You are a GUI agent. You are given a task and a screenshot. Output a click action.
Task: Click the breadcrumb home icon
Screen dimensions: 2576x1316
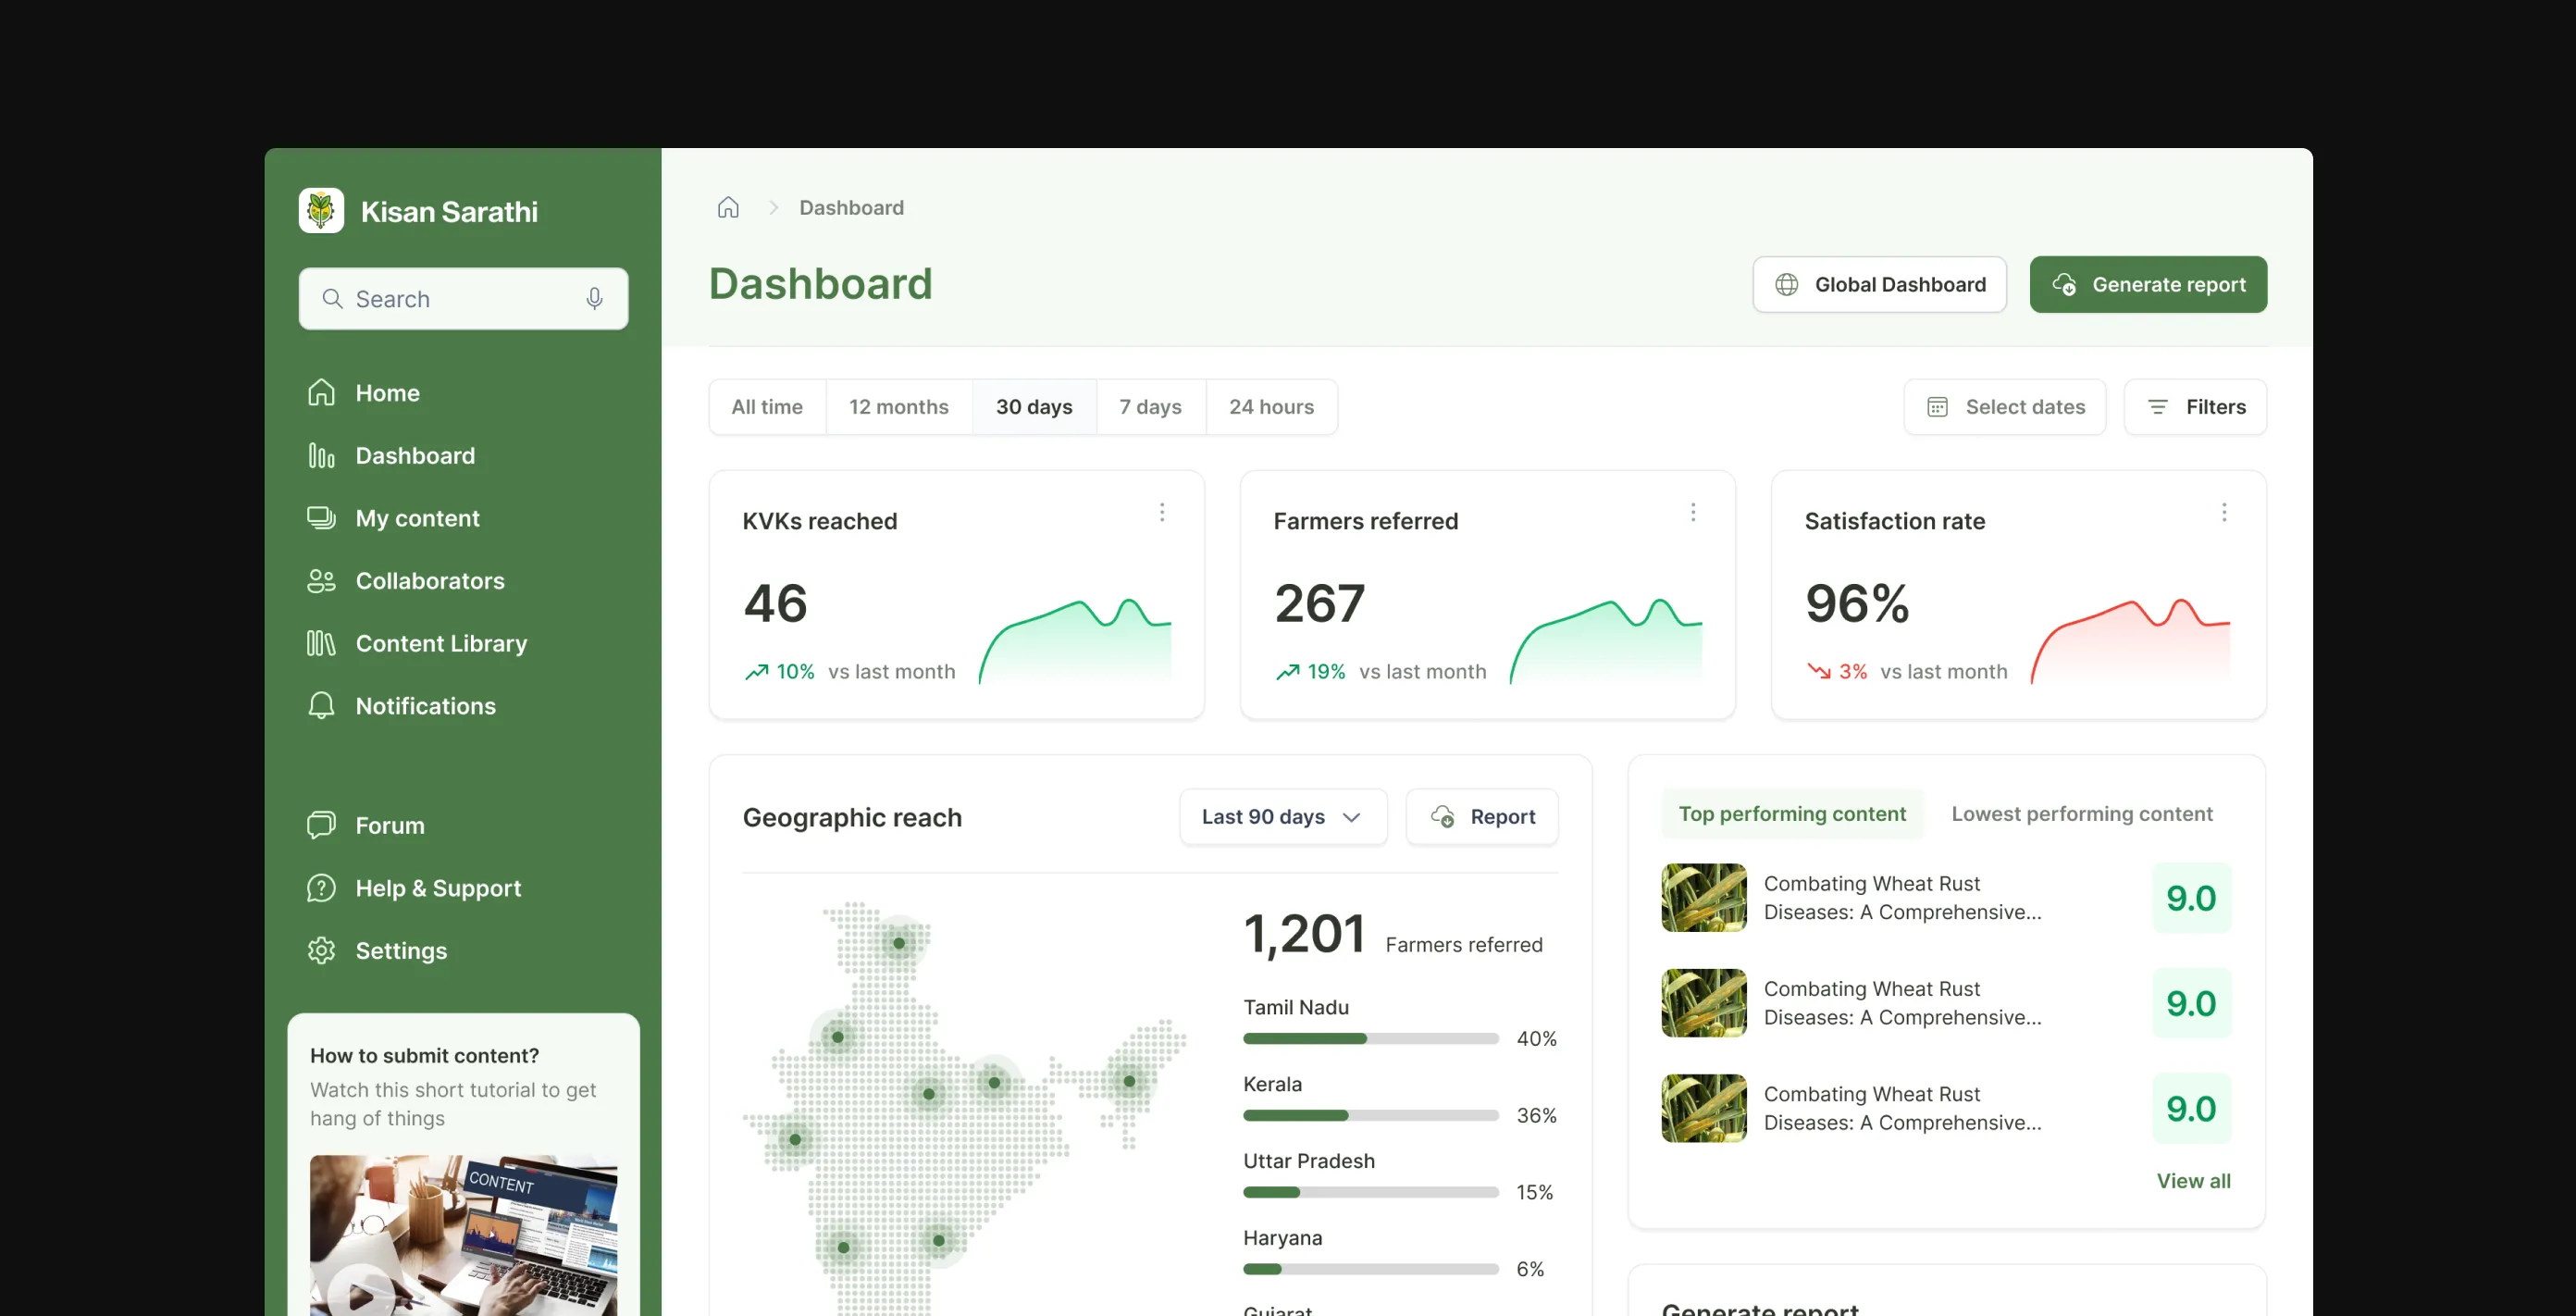pos(728,207)
